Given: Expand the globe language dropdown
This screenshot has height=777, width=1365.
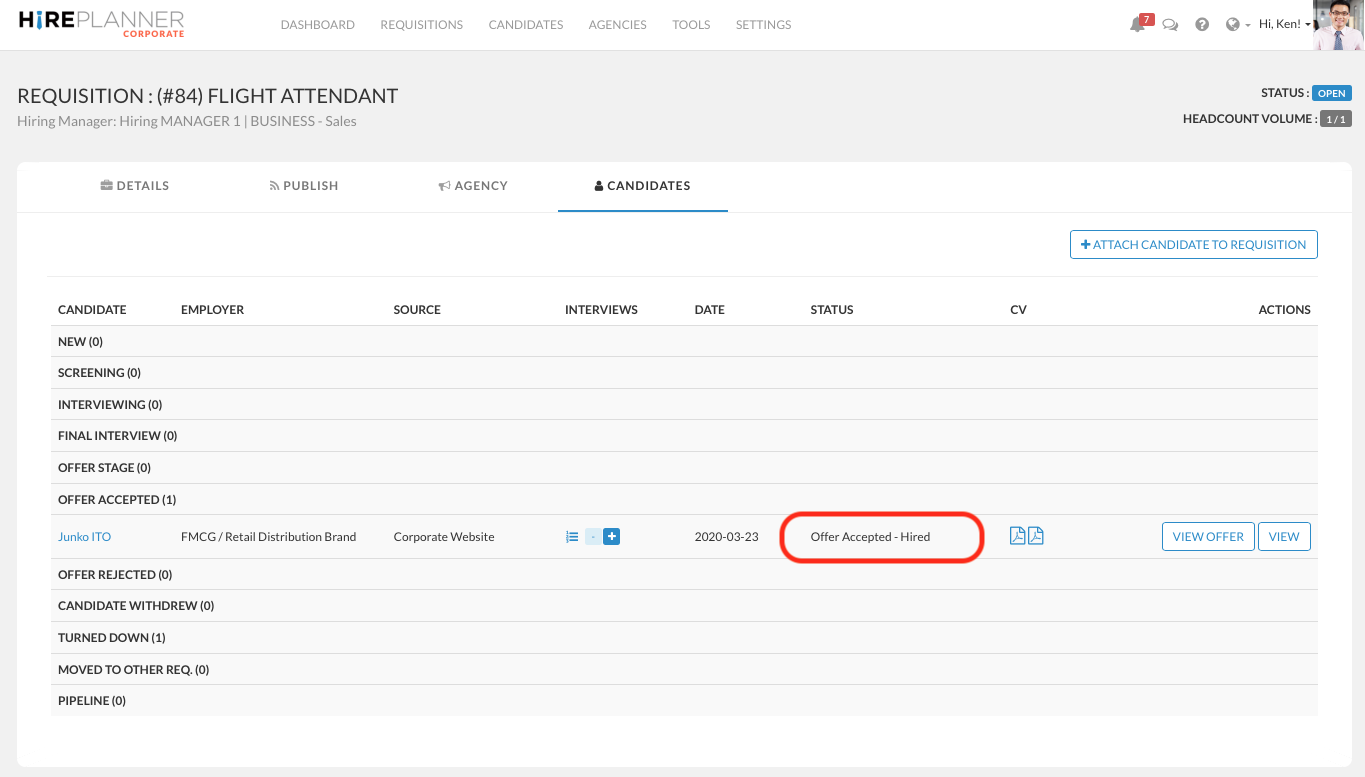Looking at the screenshot, I should [1238, 25].
